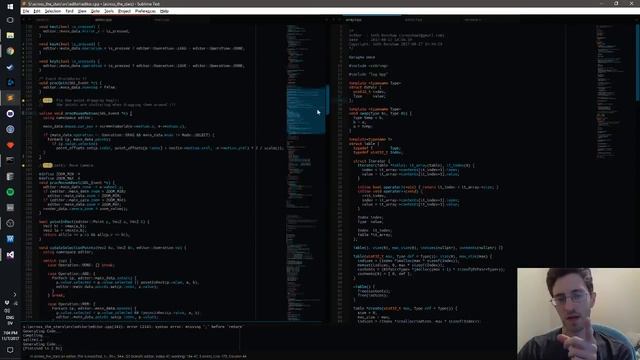Open the blue checkmark app in taskbar
The height and width of the screenshot is (360, 640).
coord(10,67)
